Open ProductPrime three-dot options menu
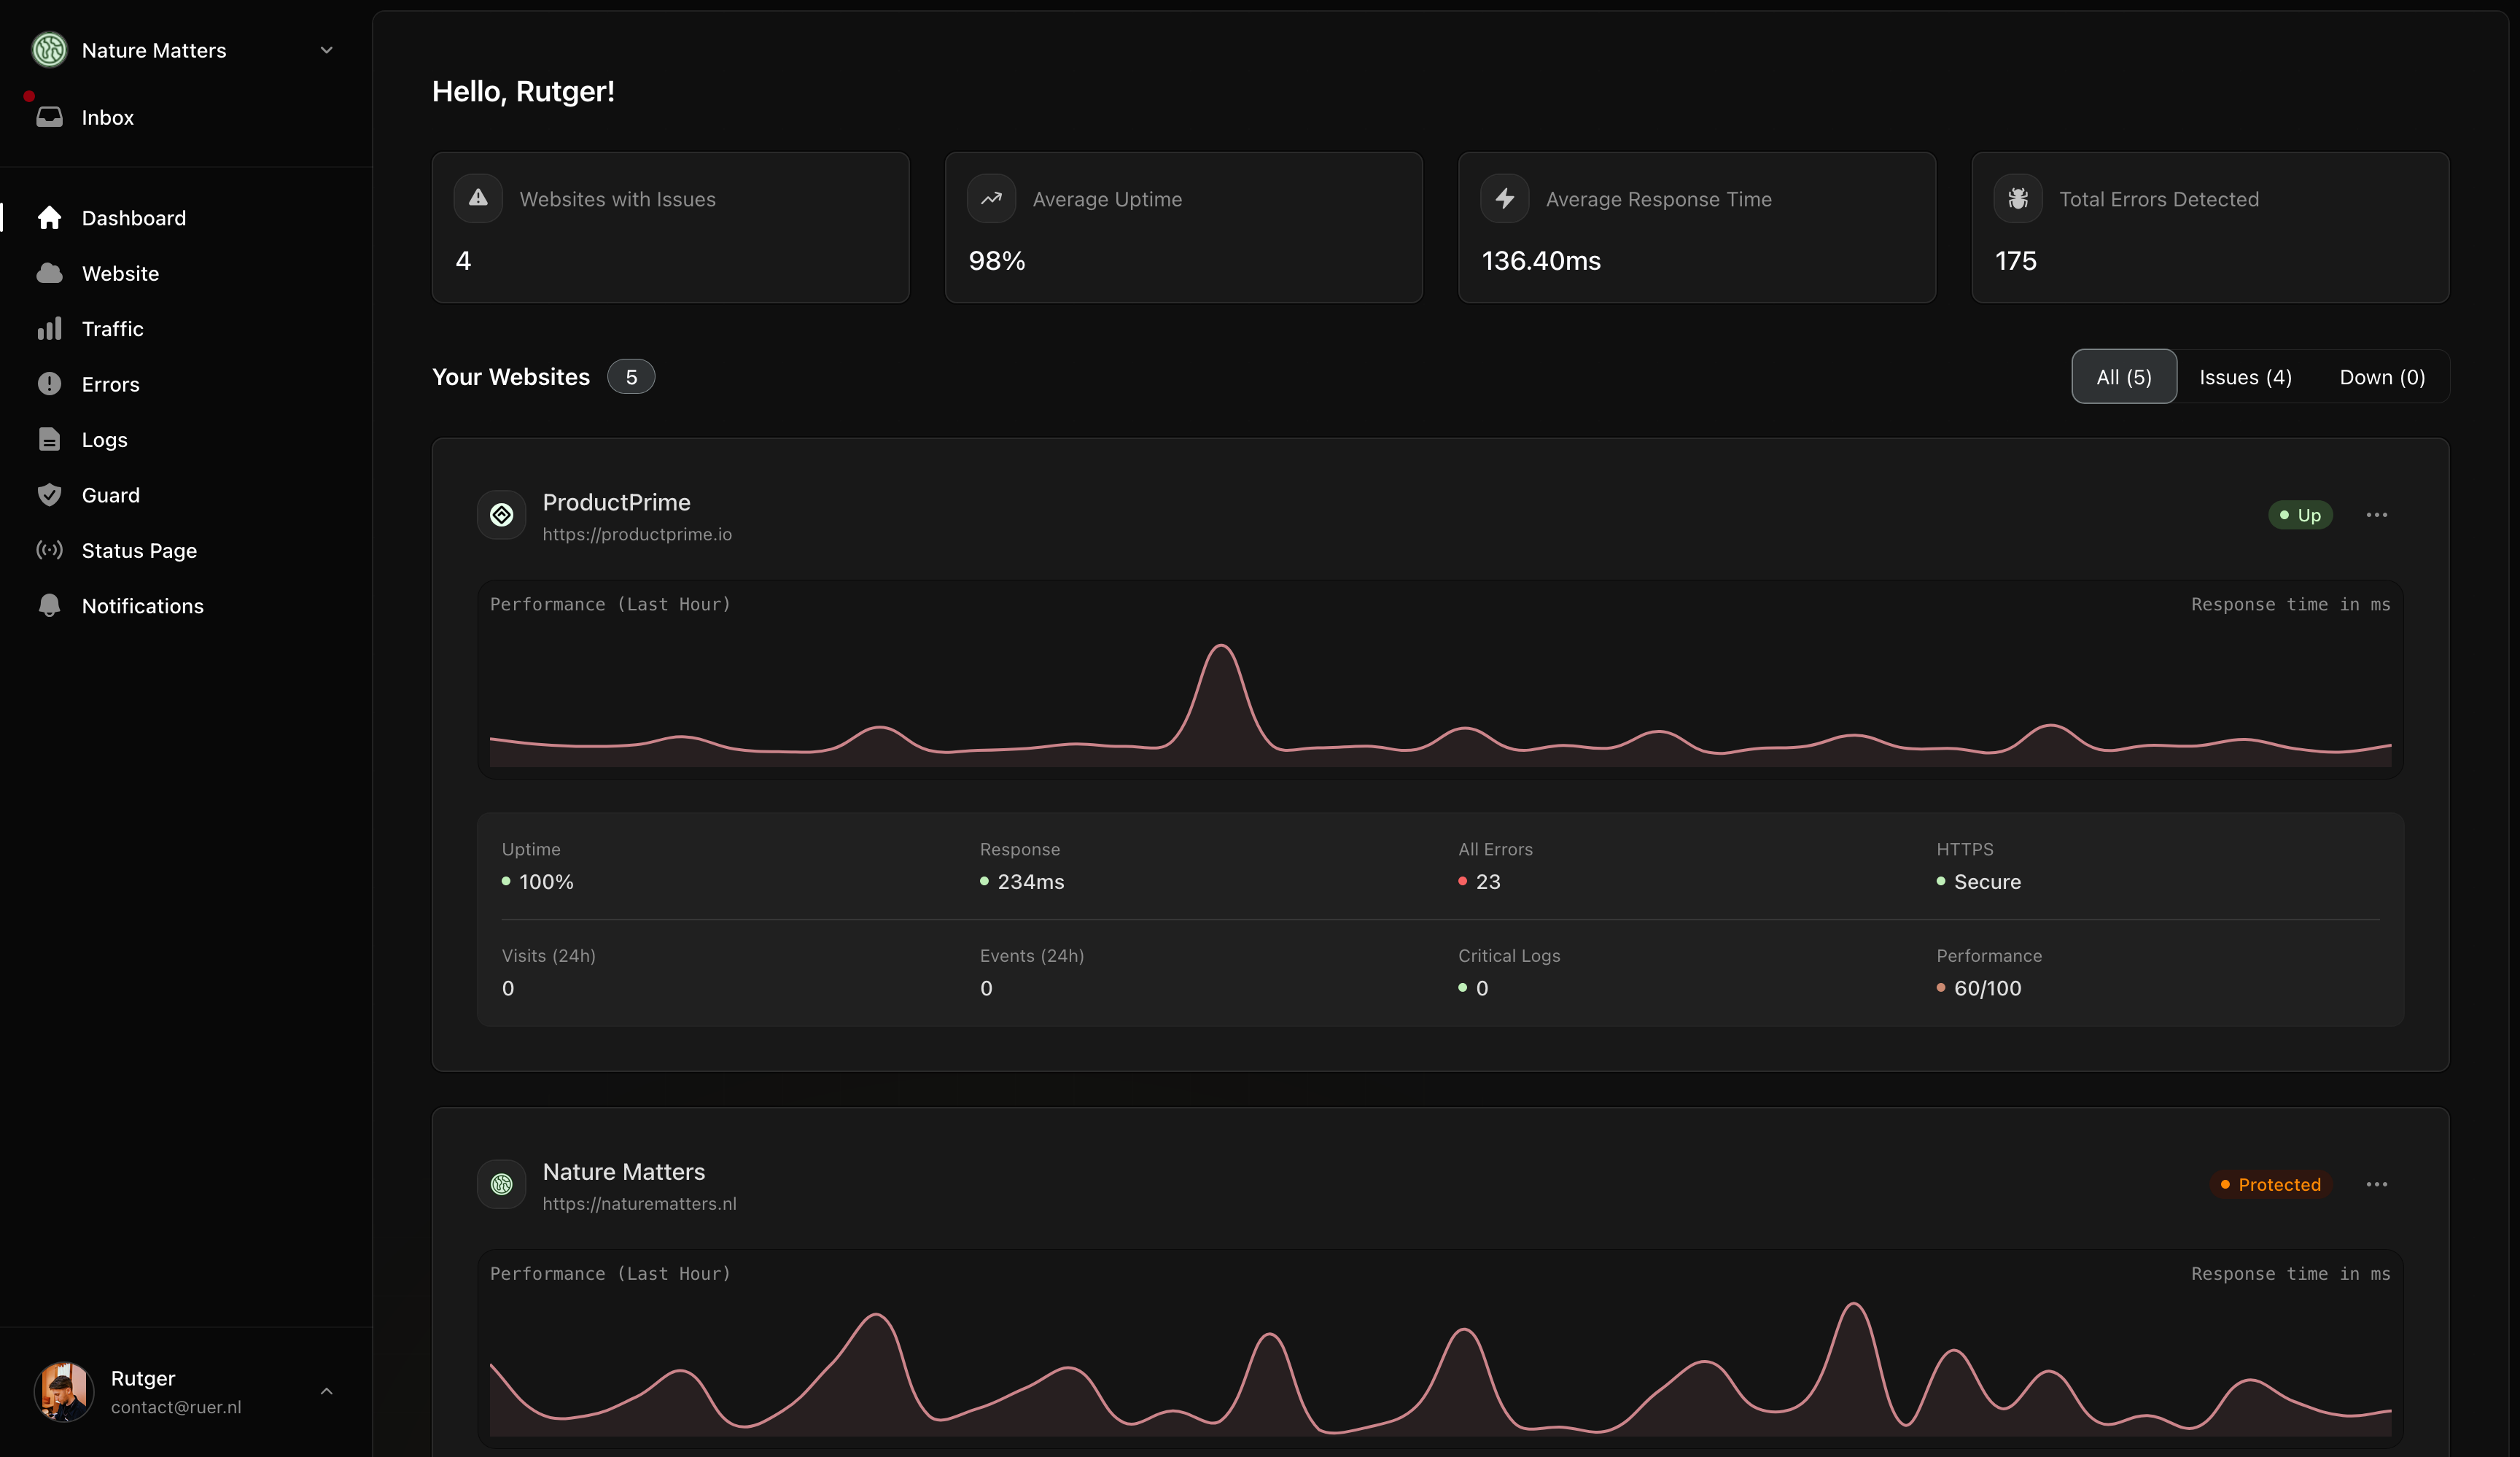Image resolution: width=2520 pixels, height=1457 pixels. pos(2376,515)
